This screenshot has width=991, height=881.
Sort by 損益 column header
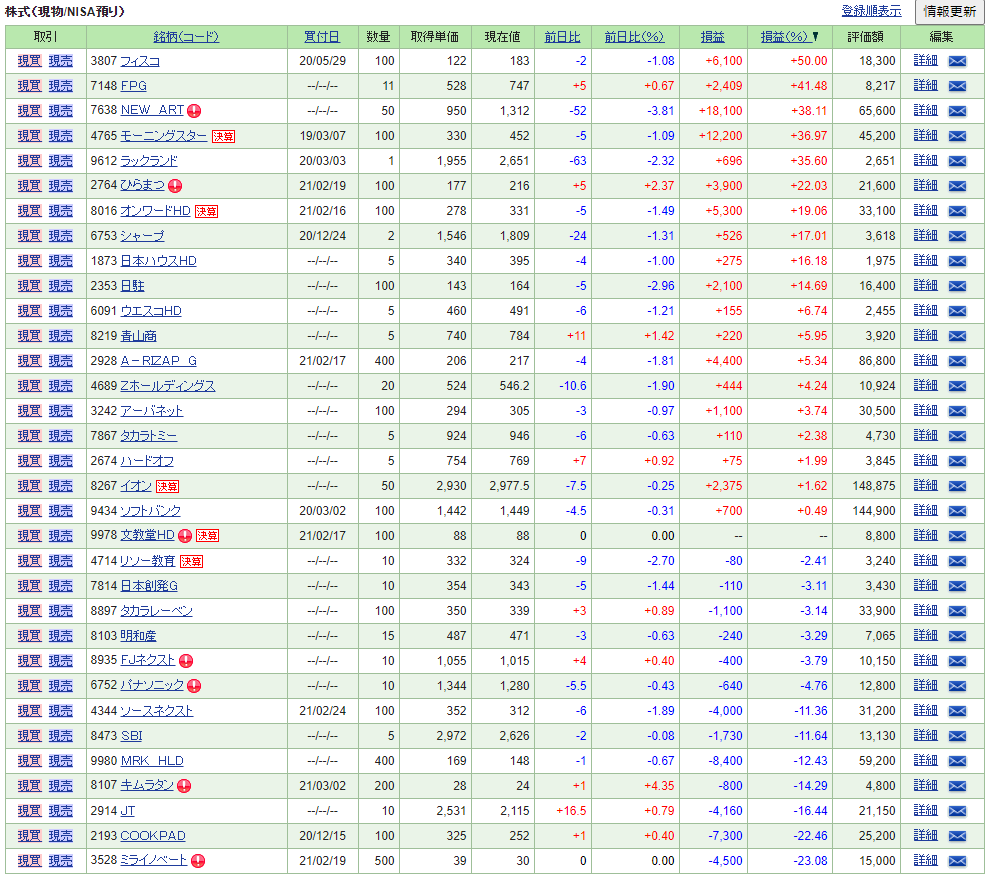tap(713, 37)
